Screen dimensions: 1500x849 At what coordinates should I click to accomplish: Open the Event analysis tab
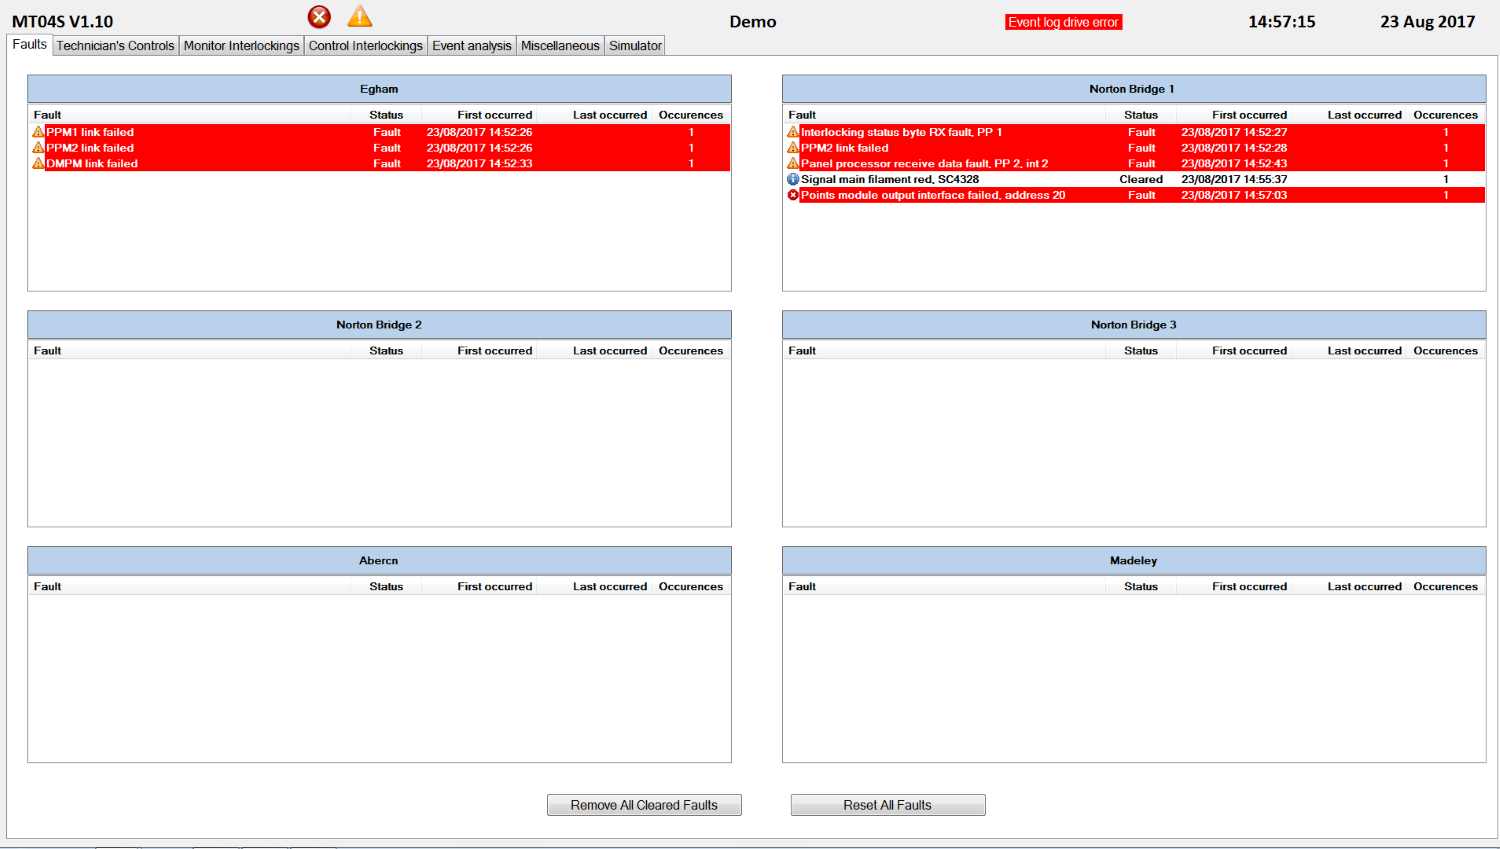[x=472, y=46]
